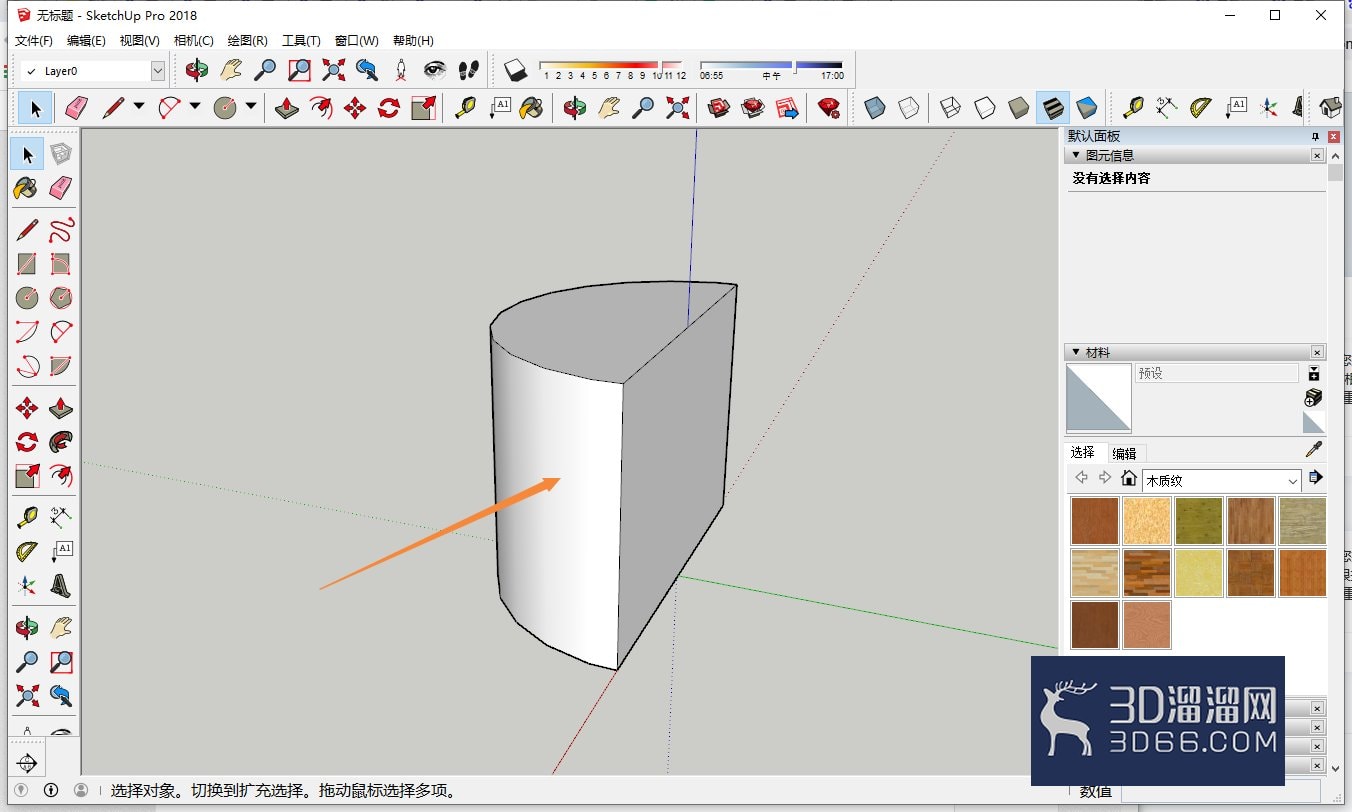Click the sample paint eyedropper button
The height and width of the screenshot is (812, 1352).
tap(1313, 450)
